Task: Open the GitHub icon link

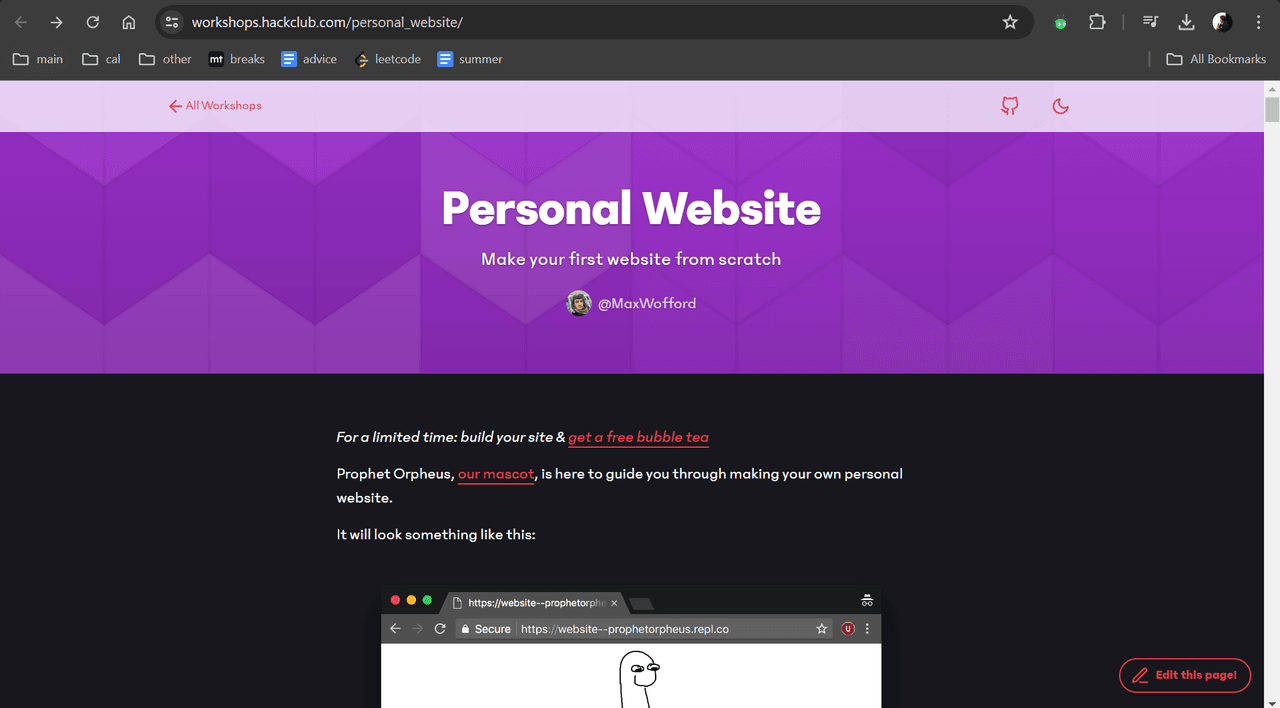Action: 1010,106
